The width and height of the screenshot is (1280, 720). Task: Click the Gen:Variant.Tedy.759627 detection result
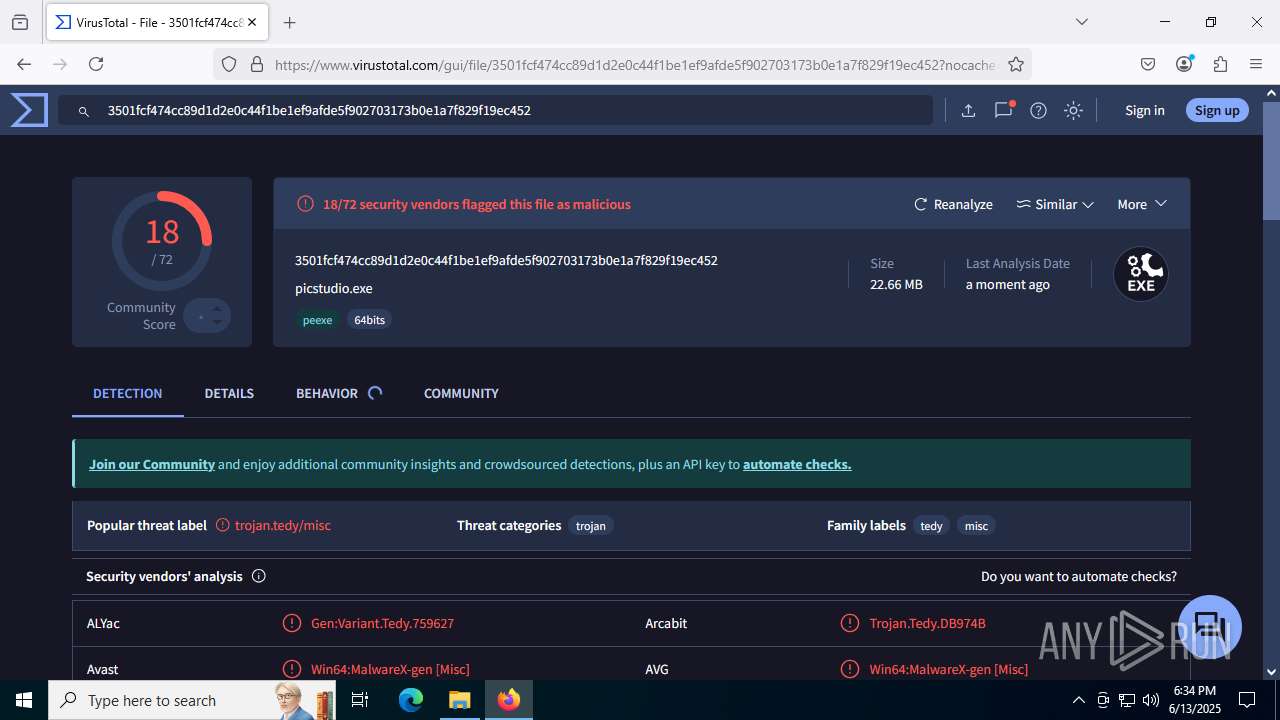click(x=382, y=623)
